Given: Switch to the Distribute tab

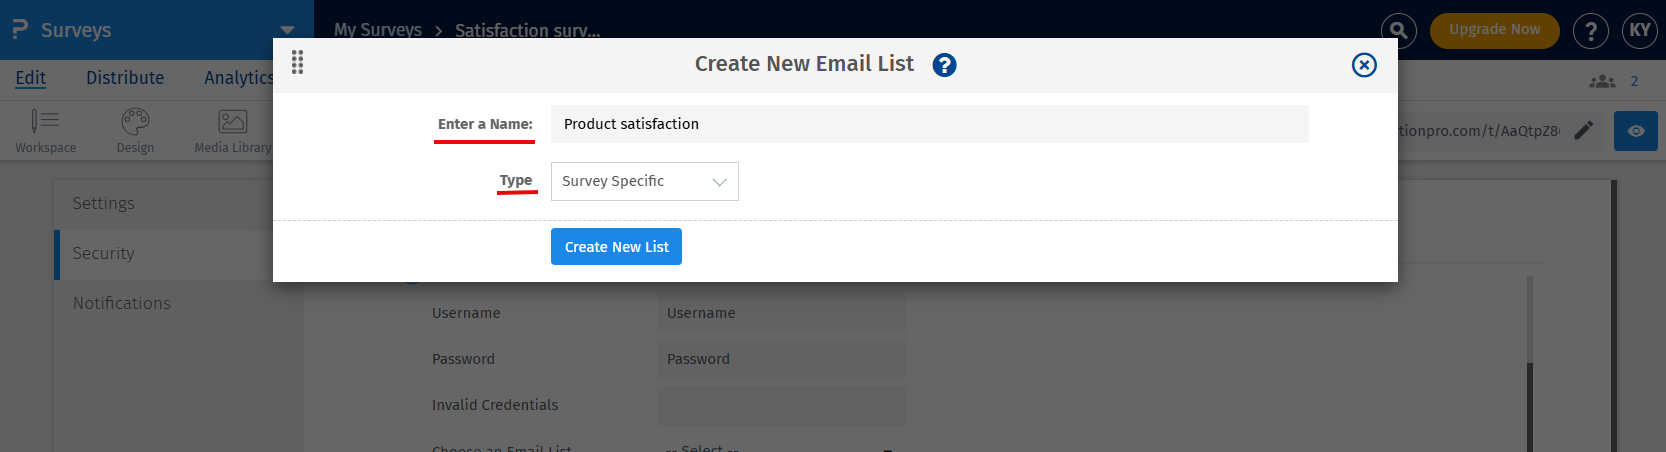Looking at the screenshot, I should 125,78.
